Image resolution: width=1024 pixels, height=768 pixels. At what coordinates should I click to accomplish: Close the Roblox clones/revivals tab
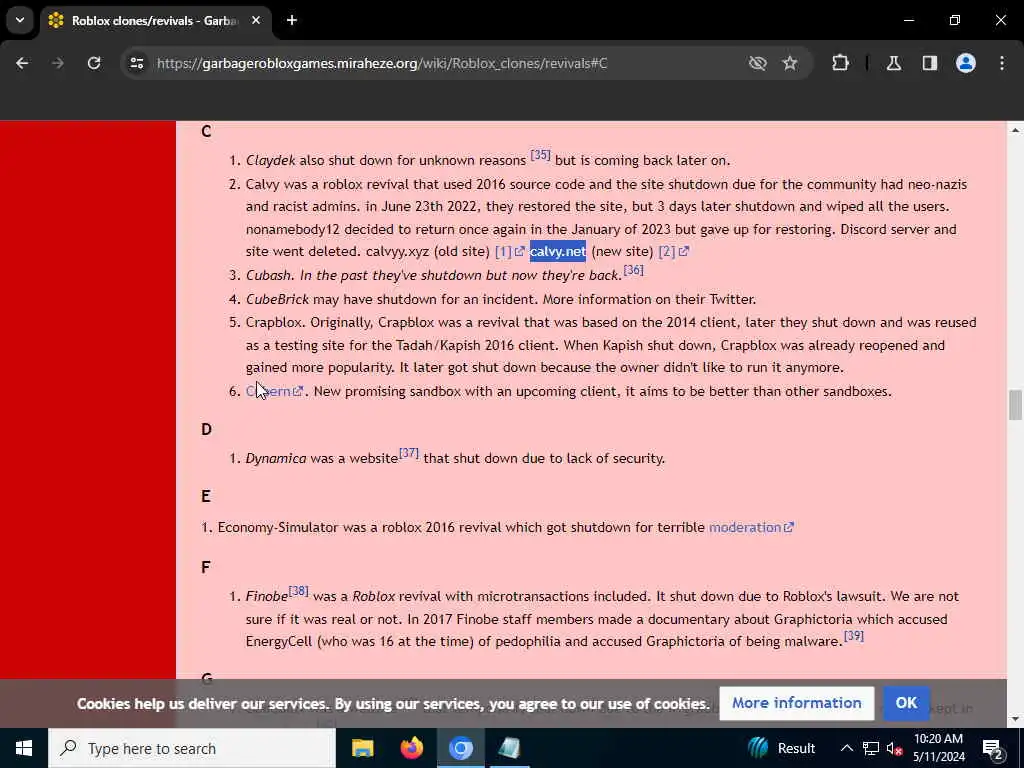click(256, 21)
